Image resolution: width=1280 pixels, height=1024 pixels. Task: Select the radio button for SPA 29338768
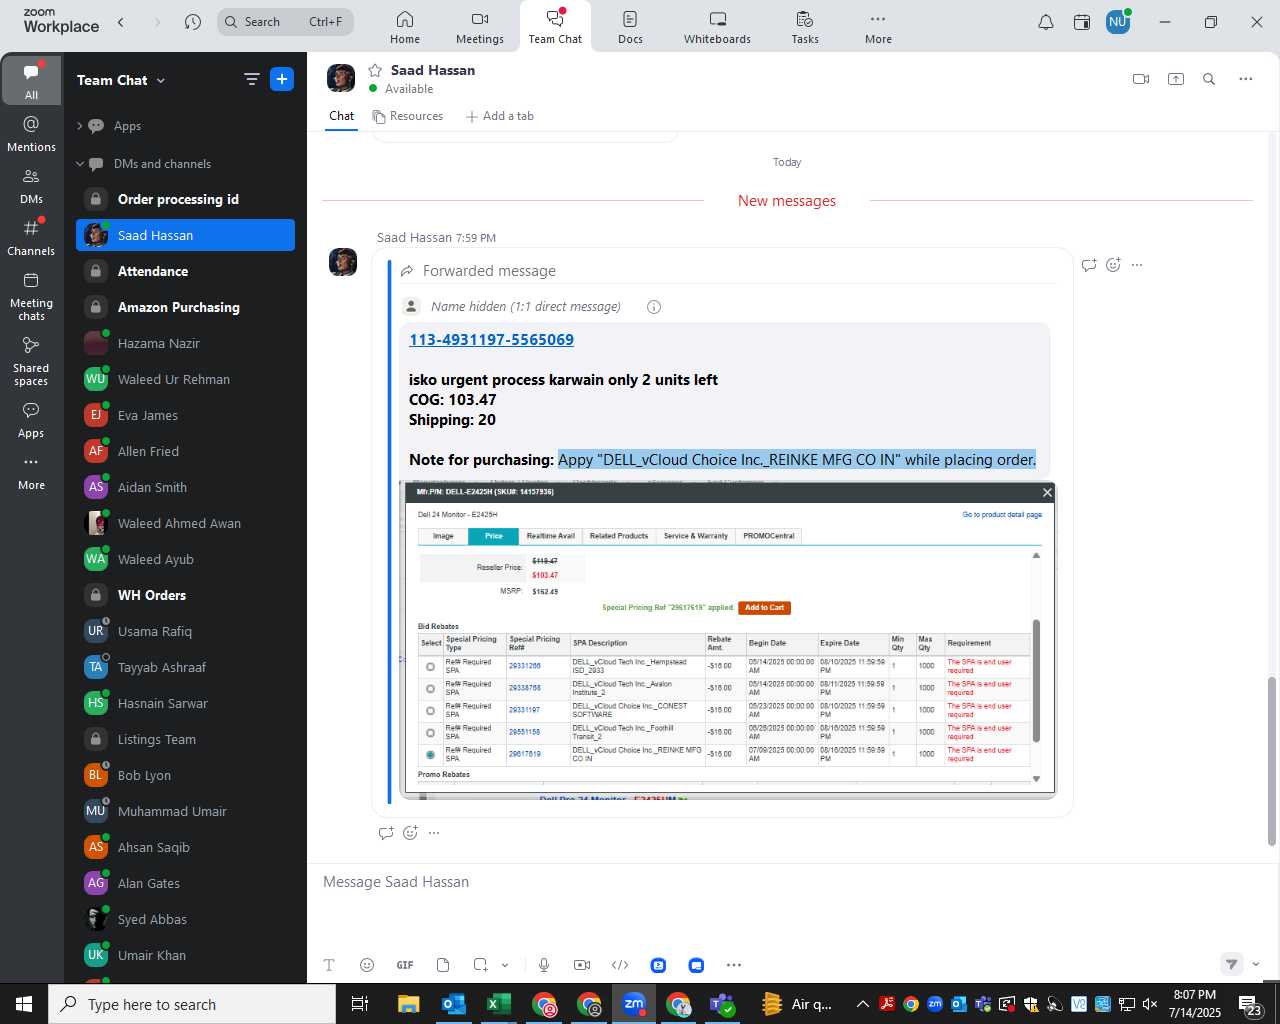(x=431, y=689)
